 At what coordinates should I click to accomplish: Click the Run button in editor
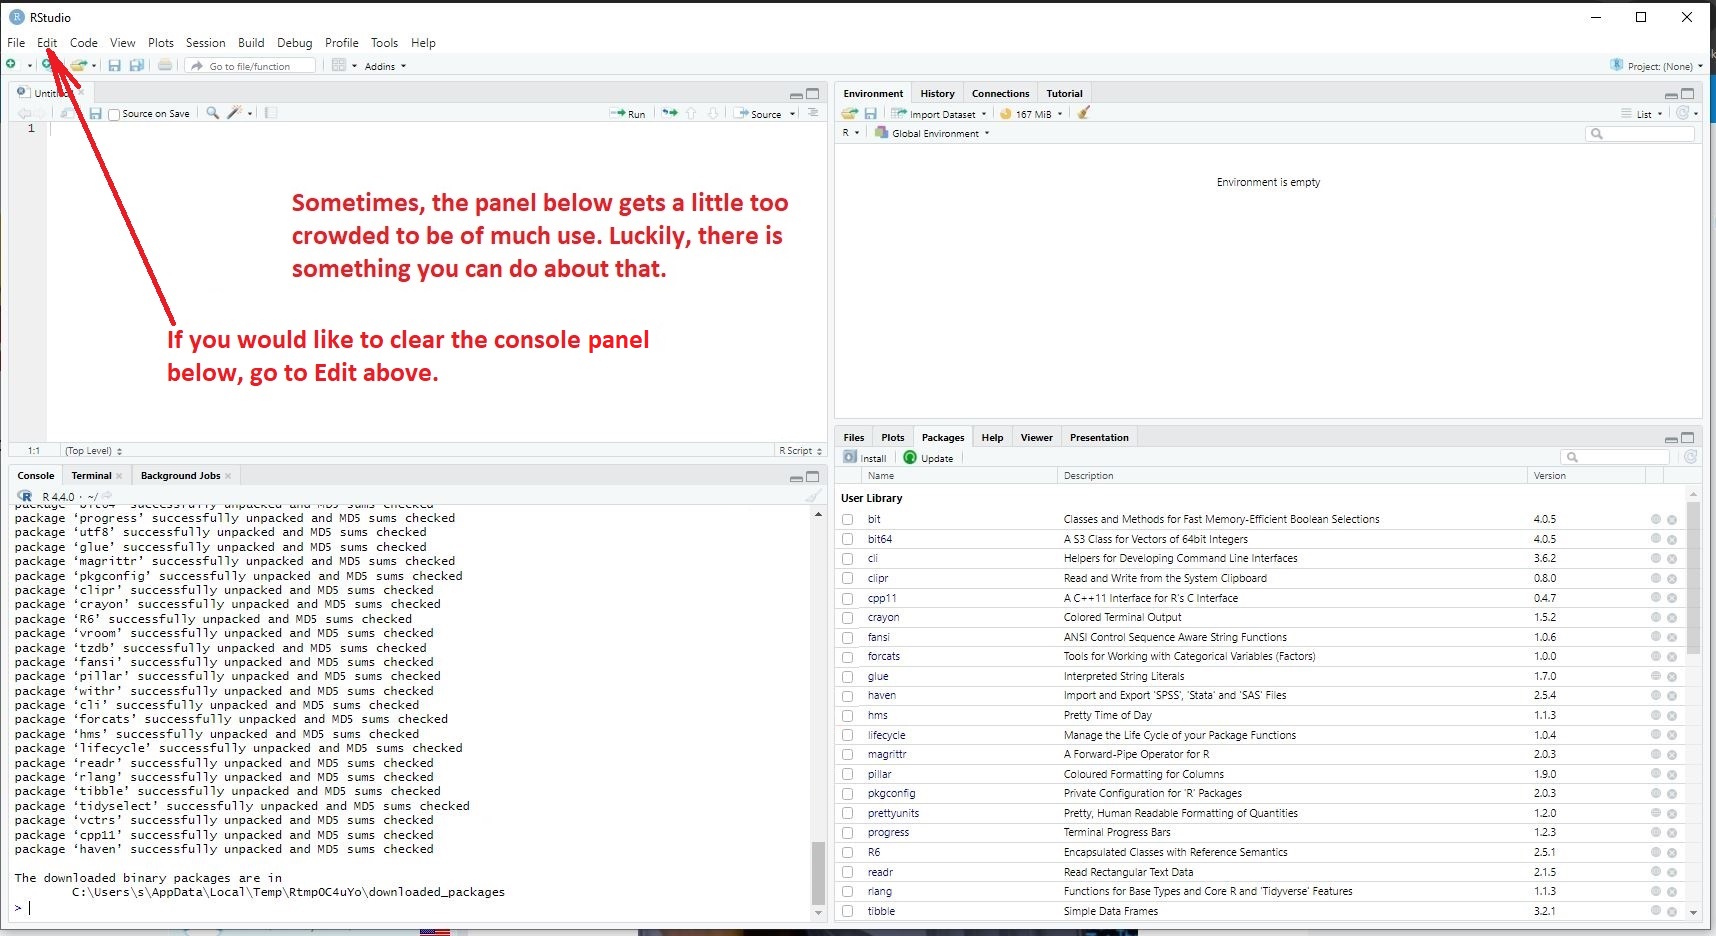628,114
